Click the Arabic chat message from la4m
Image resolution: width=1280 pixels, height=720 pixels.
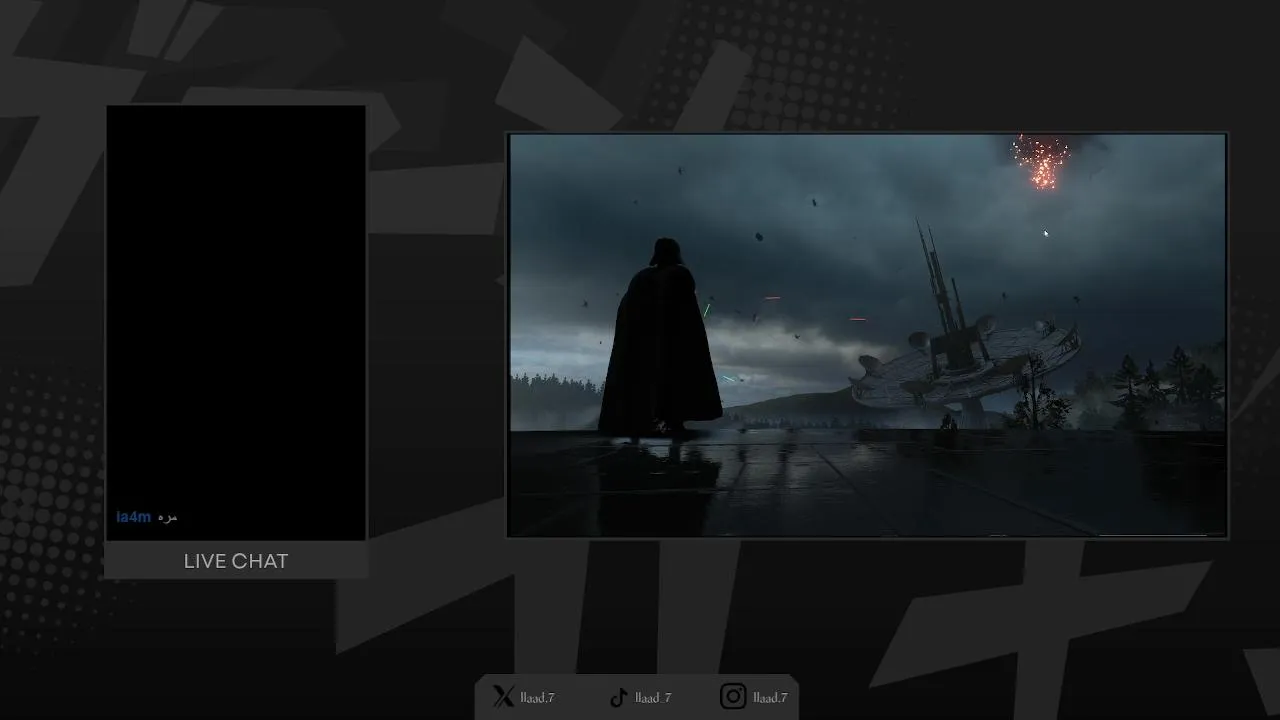pyautogui.click(x=167, y=517)
